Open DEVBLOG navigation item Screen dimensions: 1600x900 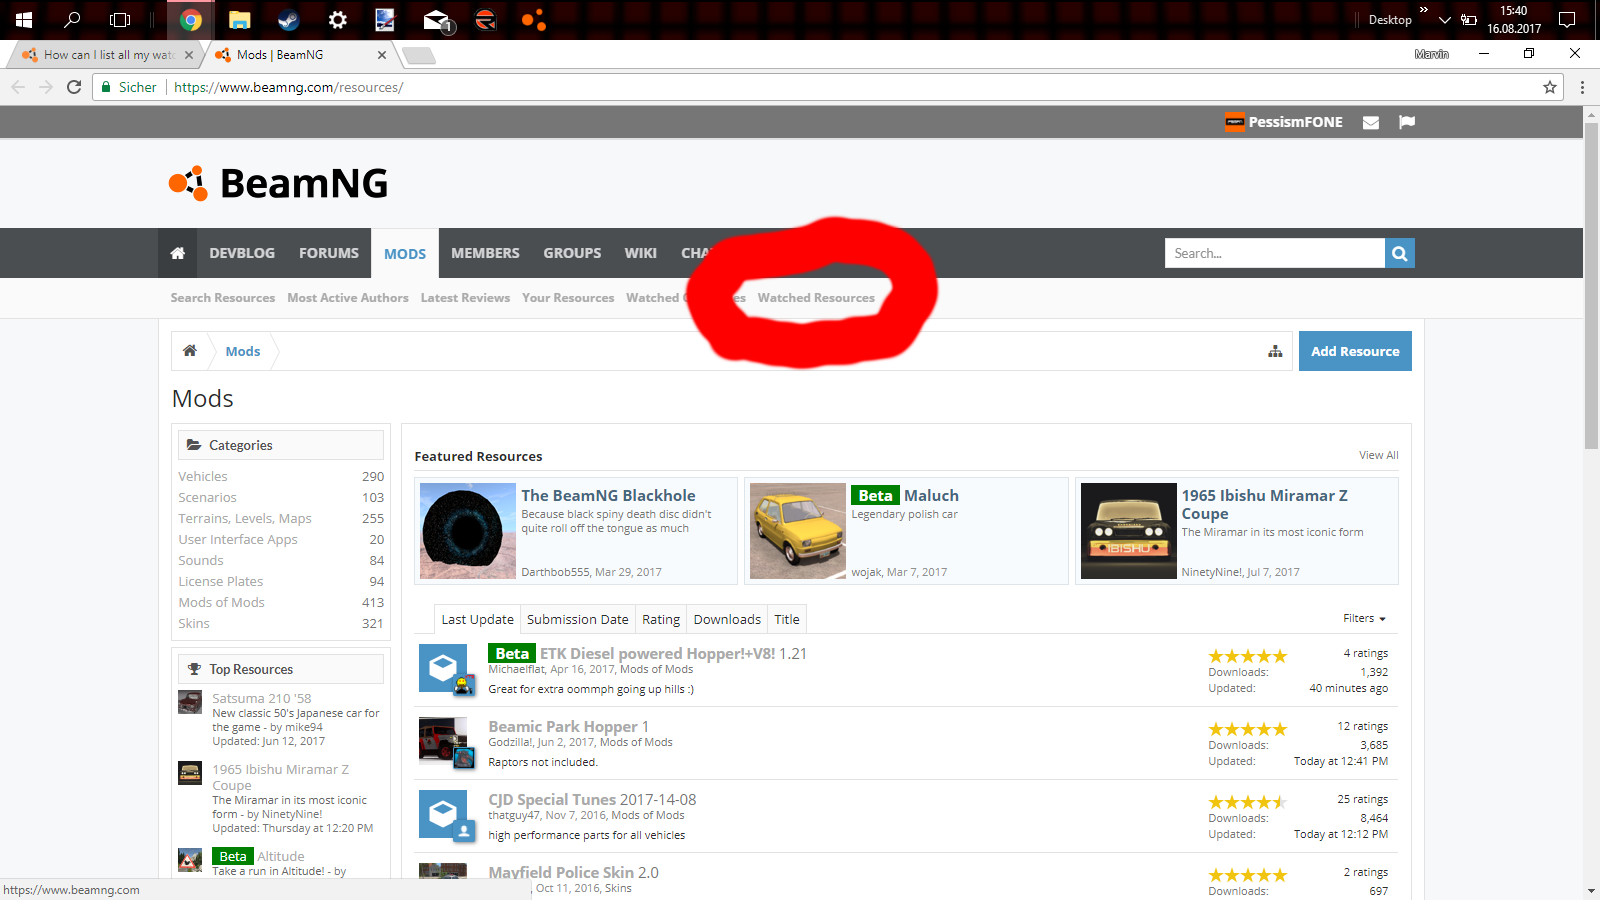(242, 253)
